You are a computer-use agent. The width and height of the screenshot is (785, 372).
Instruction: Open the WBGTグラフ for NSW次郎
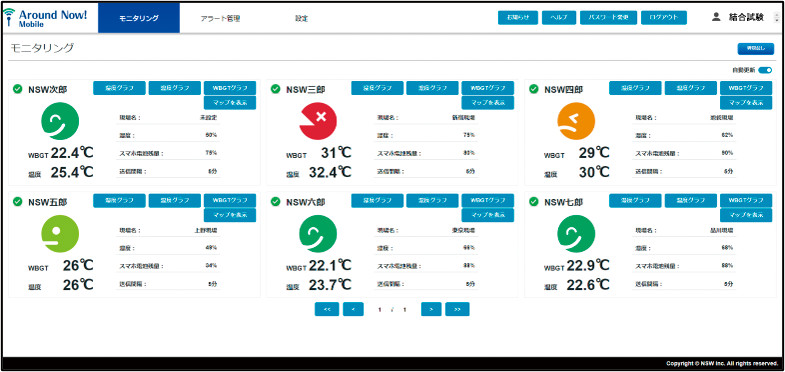(x=230, y=88)
